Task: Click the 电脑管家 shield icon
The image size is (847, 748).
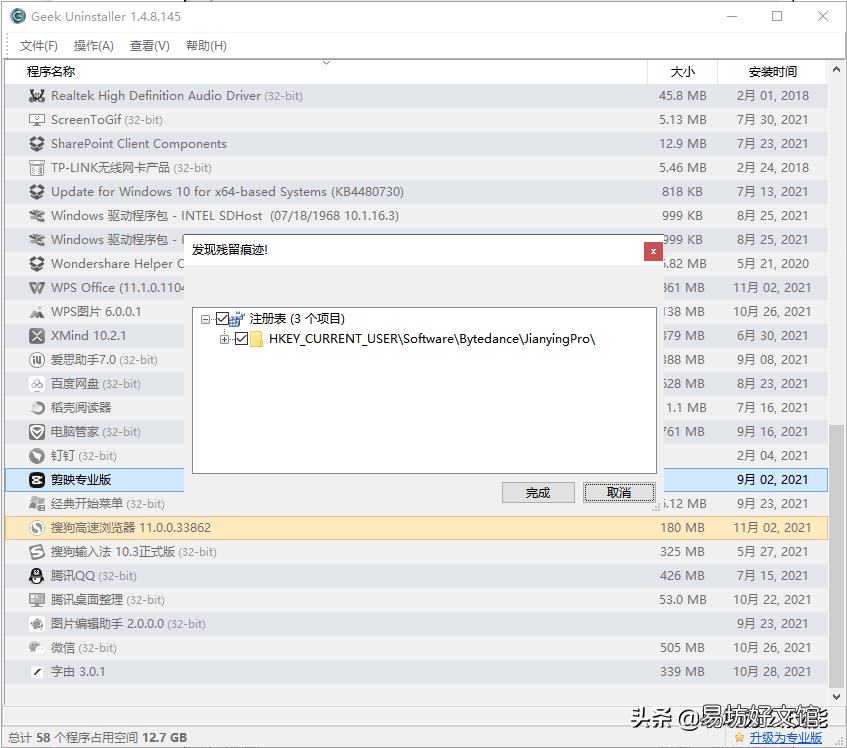Action: [37, 432]
